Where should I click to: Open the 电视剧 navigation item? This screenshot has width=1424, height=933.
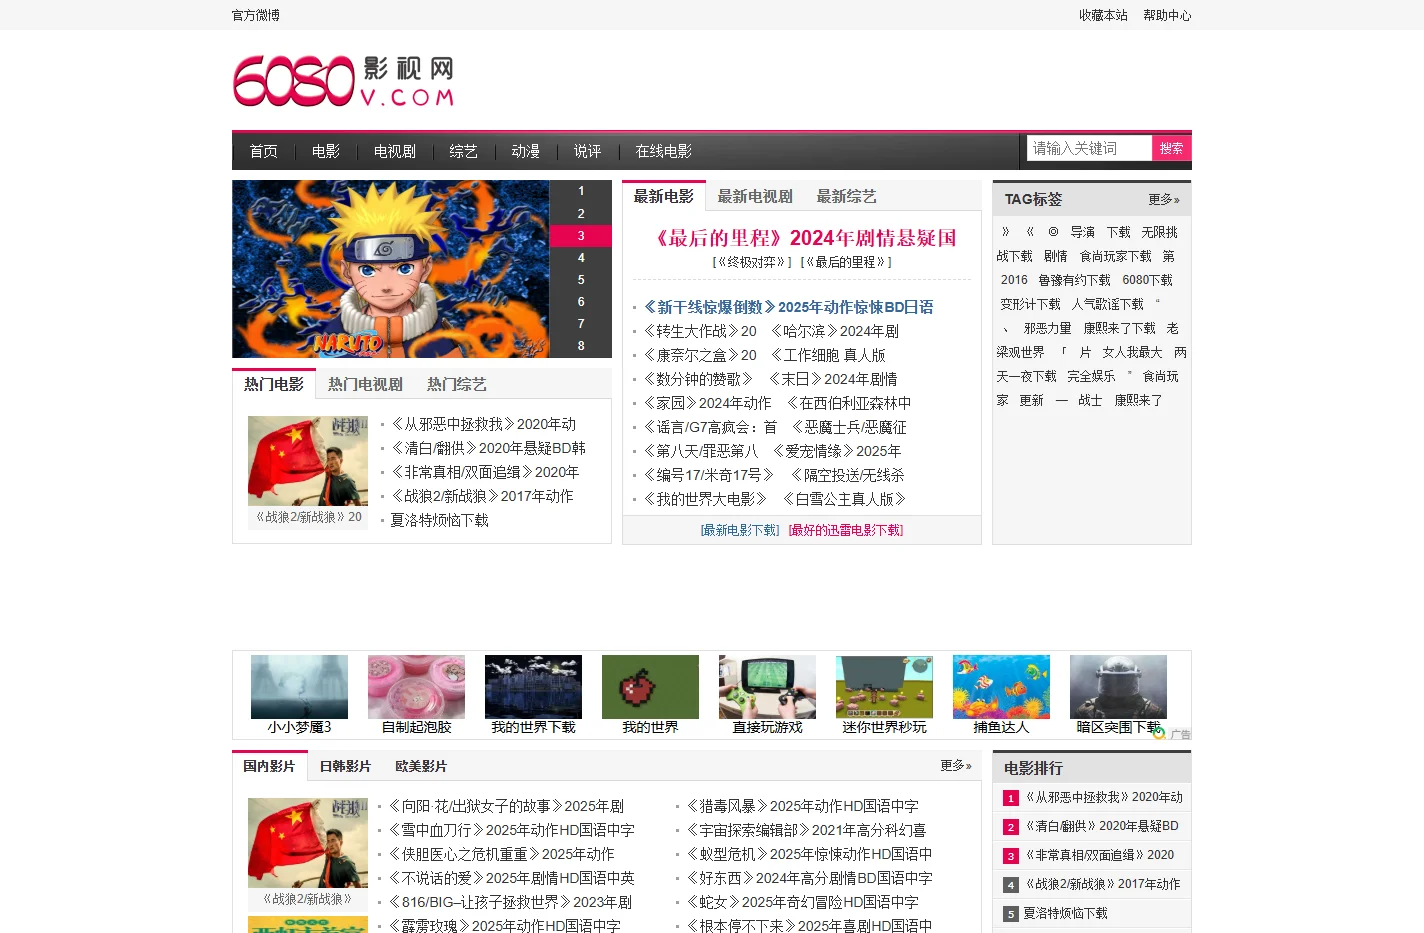pos(395,151)
